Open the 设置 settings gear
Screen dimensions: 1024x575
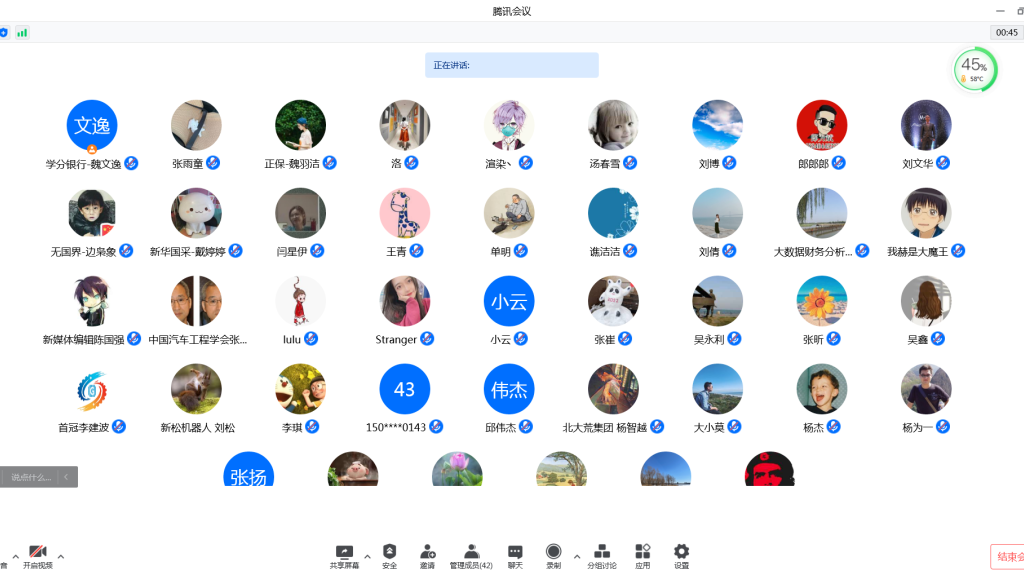pyautogui.click(x=681, y=552)
